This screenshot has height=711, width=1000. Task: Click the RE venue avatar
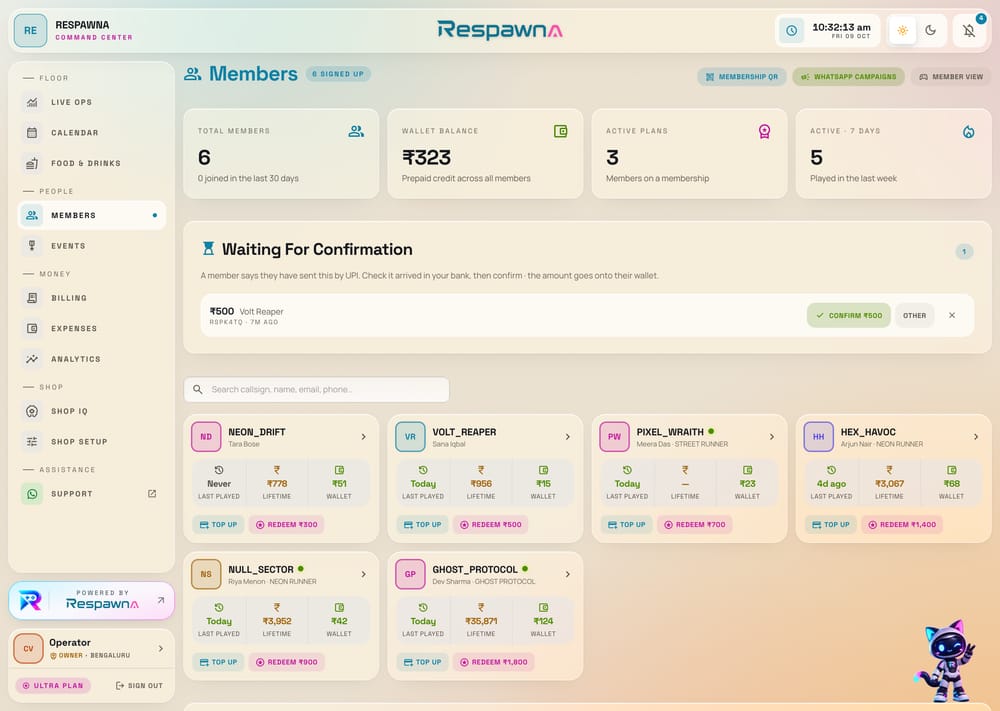coord(30,31)
